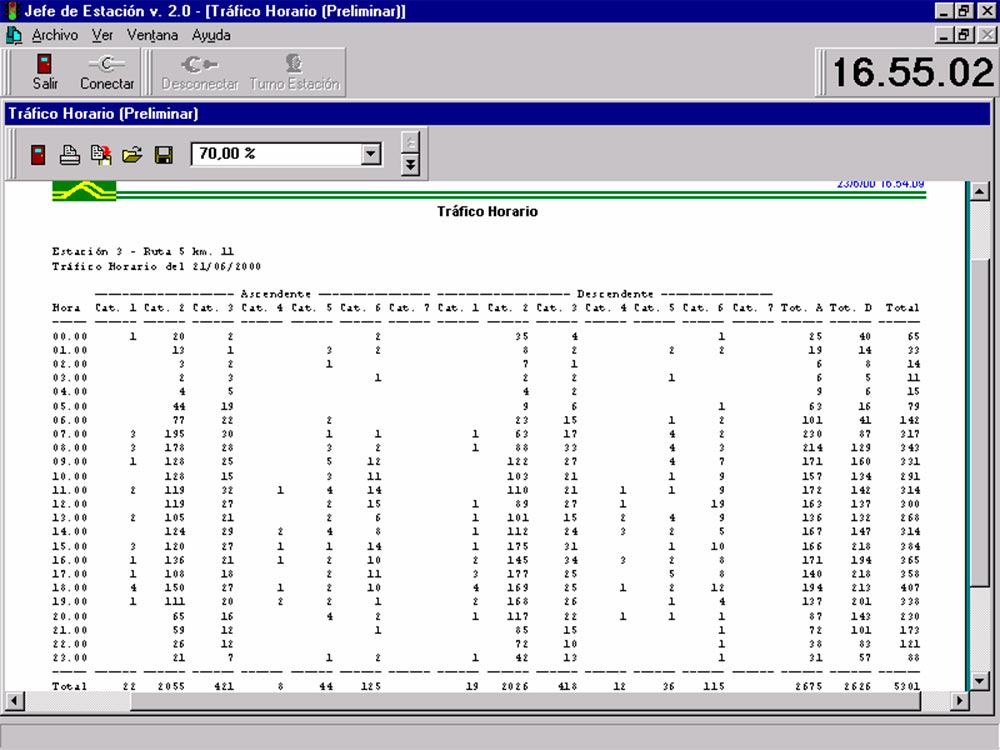Open the zoom percentage dropdown arrow

tap(371, 154)
